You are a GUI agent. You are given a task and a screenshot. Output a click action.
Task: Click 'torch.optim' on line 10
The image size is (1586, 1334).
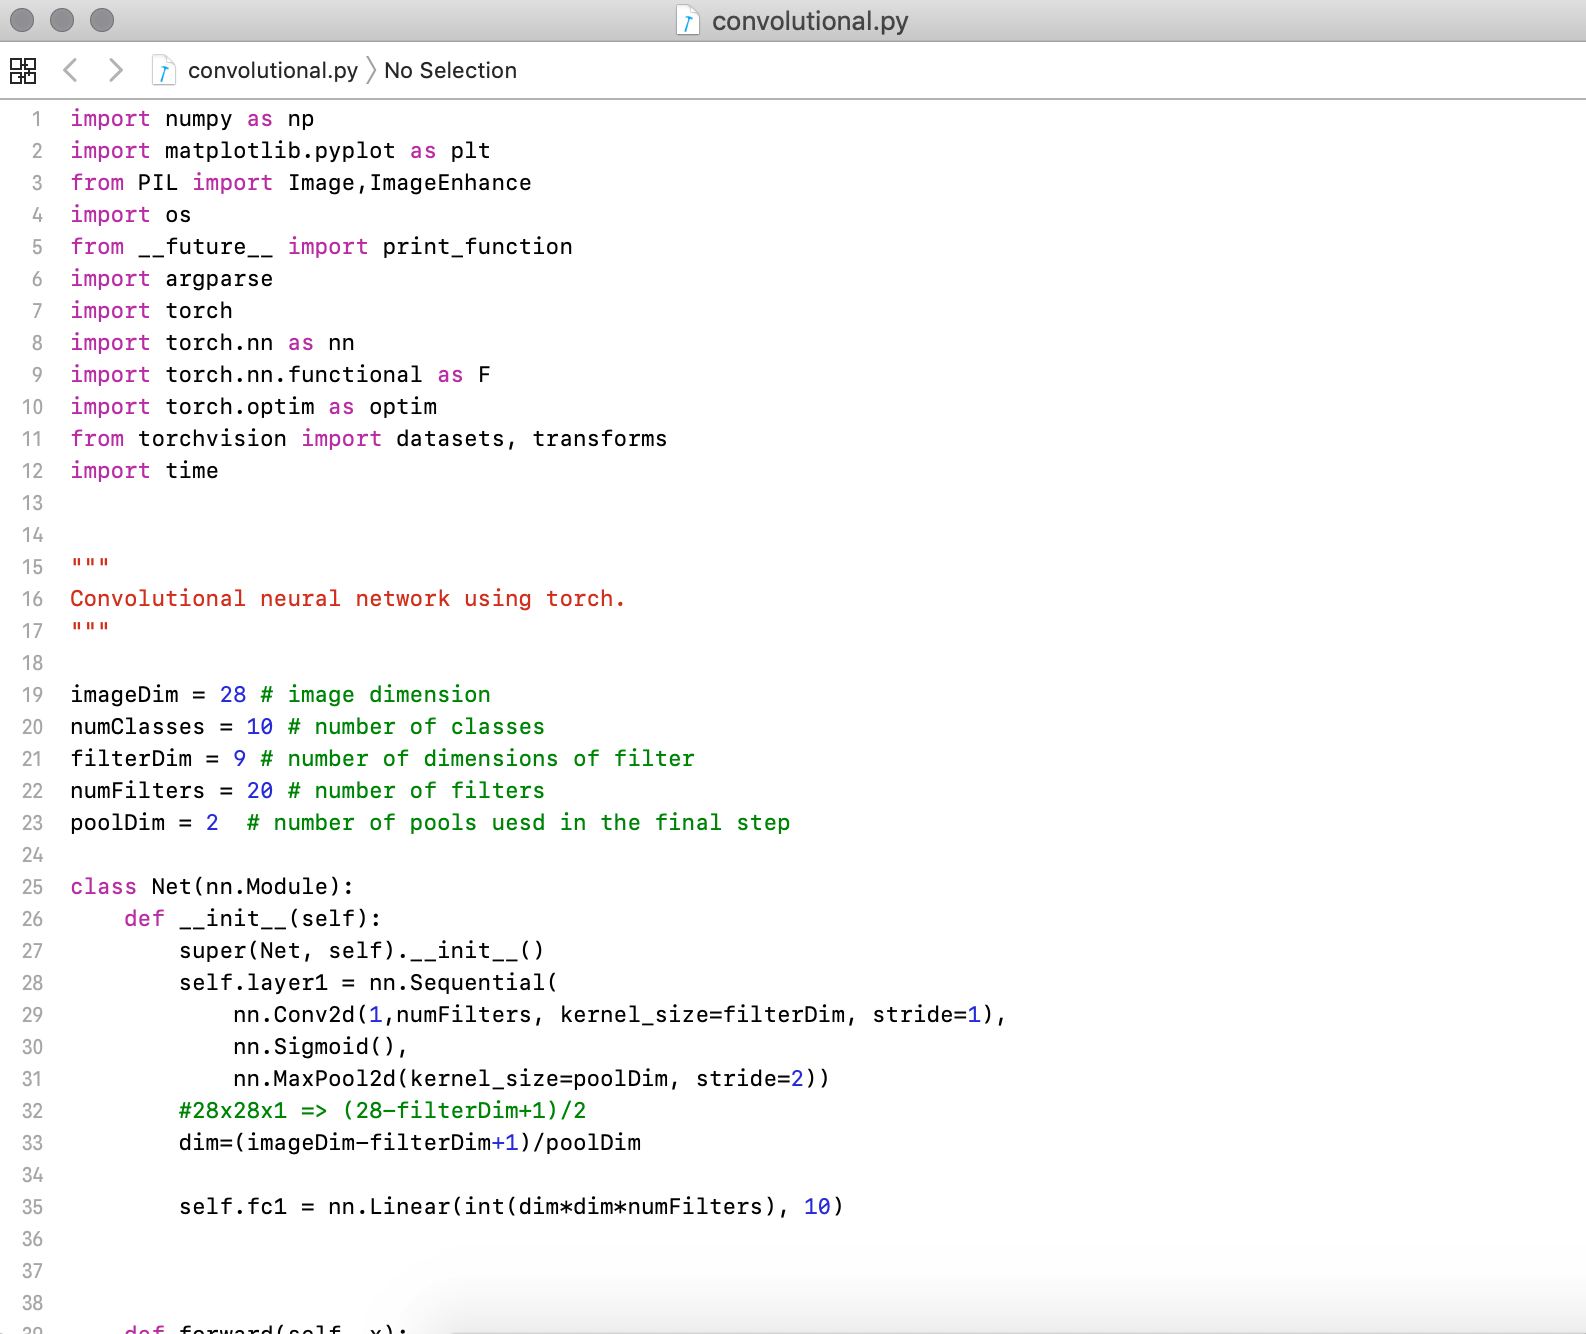(240, 407)
